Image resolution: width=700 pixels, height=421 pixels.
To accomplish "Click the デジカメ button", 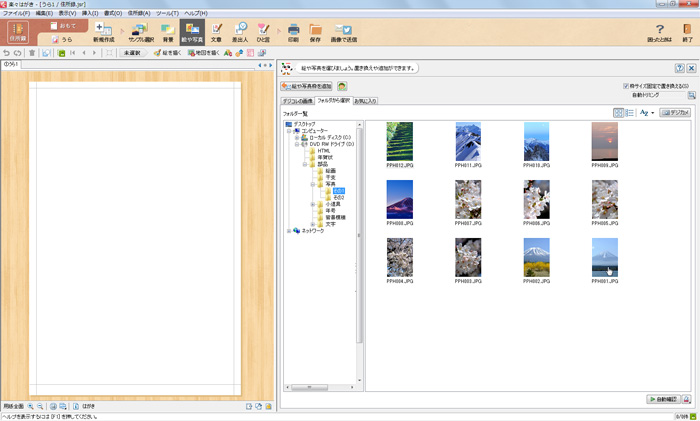I will tap(675, 113).
